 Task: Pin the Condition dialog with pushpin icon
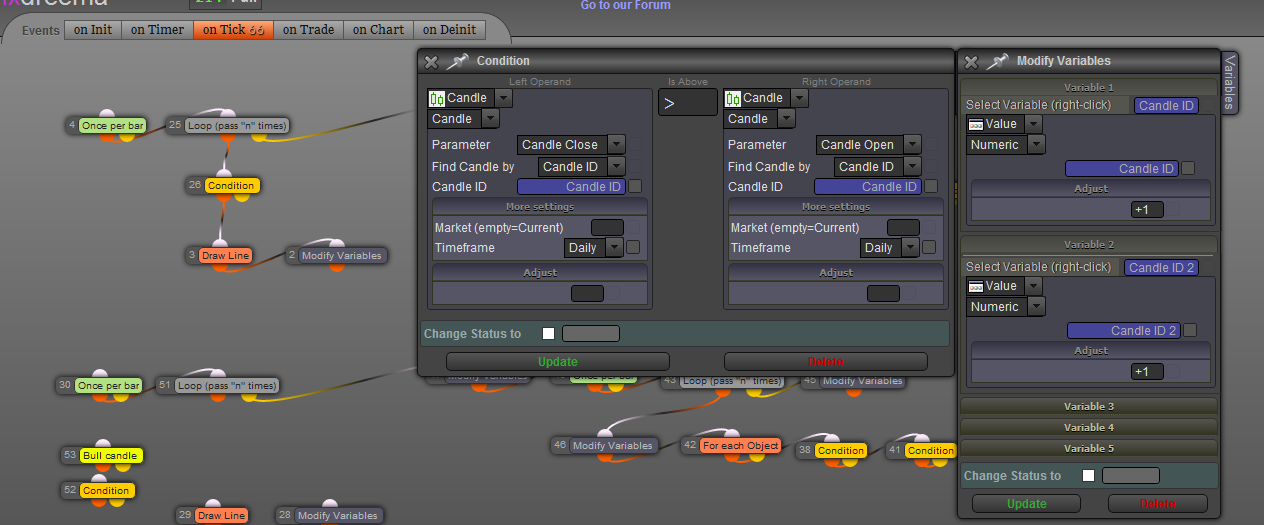(457, 61)
